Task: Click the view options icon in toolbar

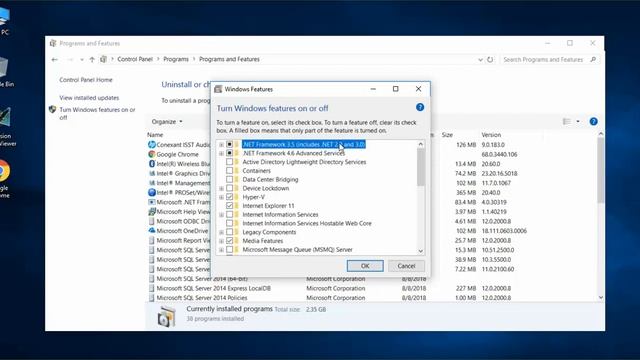Action: pyautogui.click(x=567, y=122)
